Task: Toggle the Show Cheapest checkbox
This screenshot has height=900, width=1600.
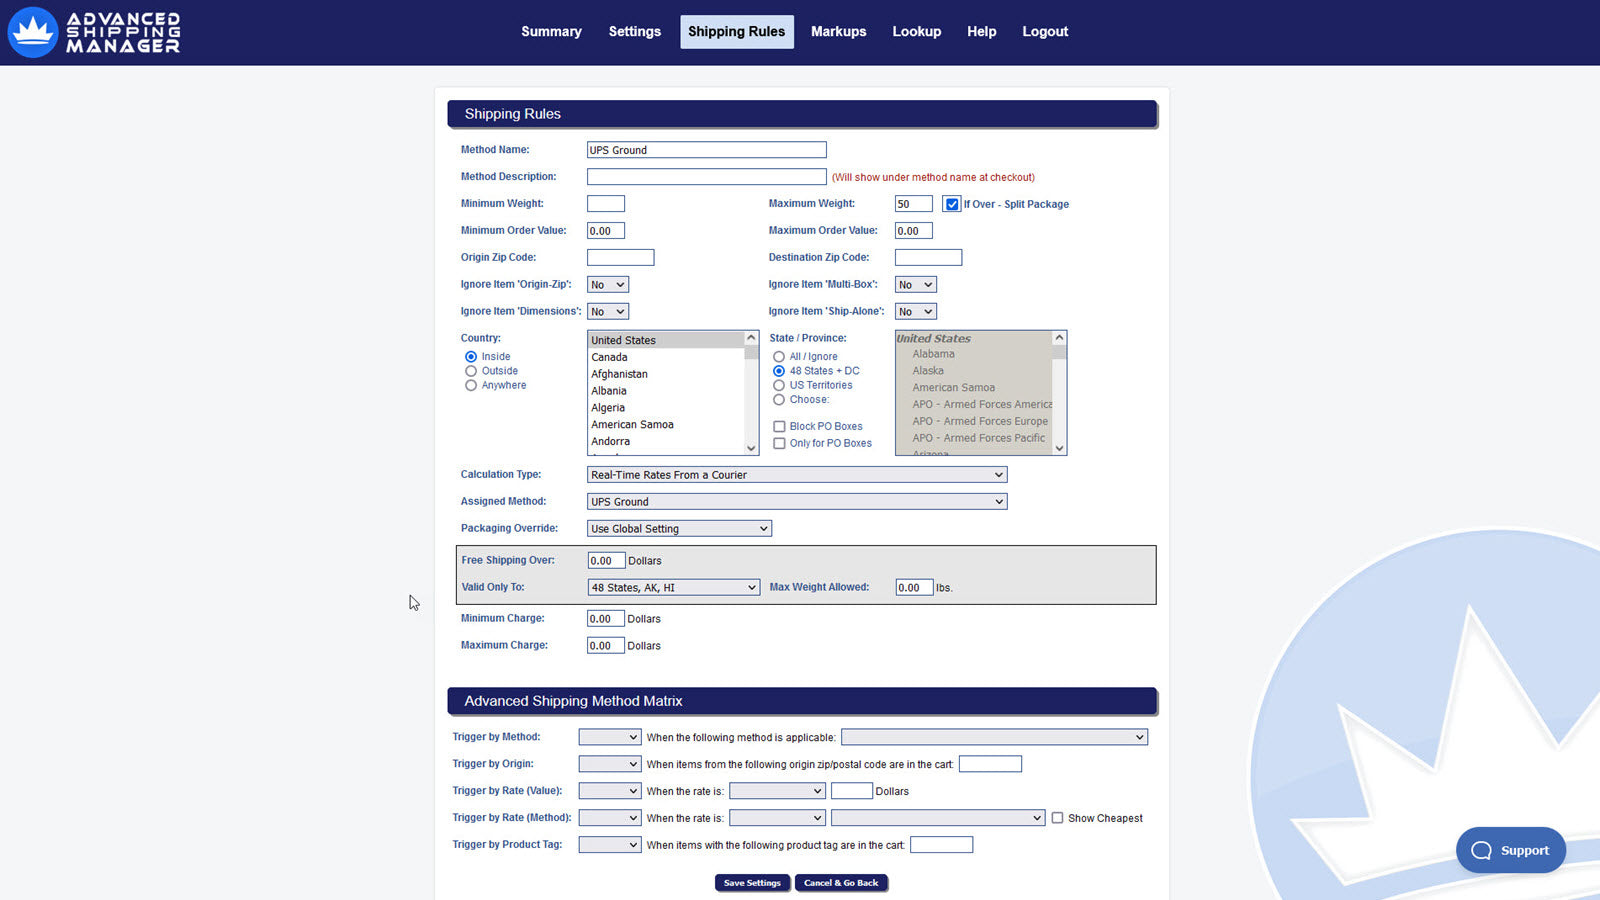Action: point(1058,817)
